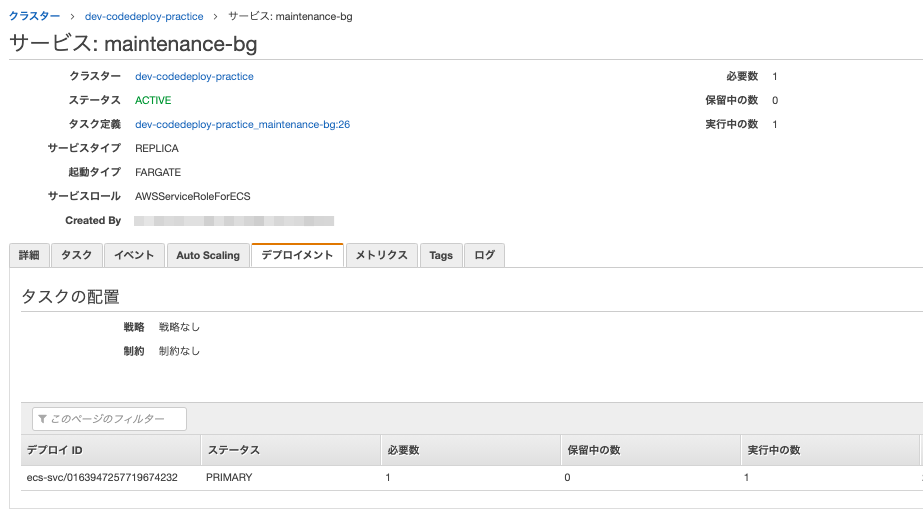Switch to the Tags tab
This screenshot has height=516, width=923.
pyautogui.click(x=441, y=255)
